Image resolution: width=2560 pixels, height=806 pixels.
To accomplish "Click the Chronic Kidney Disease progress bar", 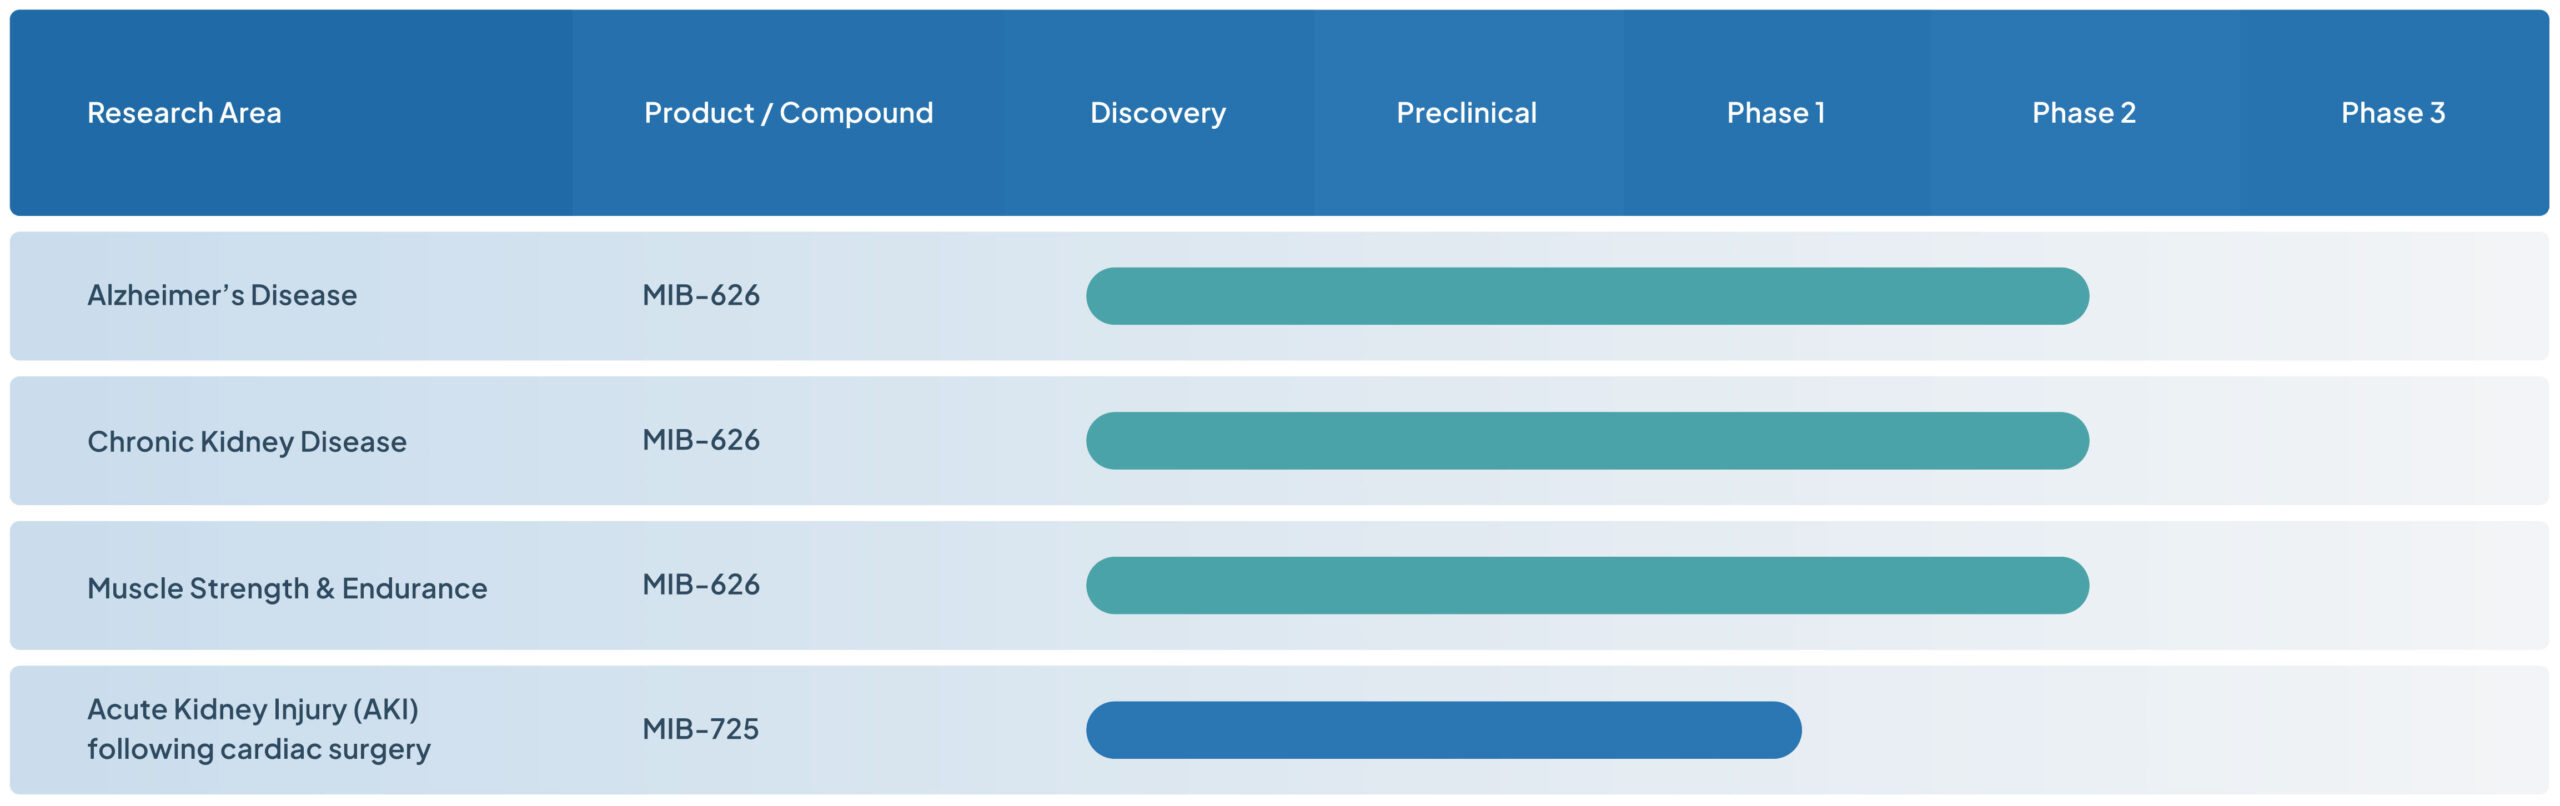I will coord(1587,441).
